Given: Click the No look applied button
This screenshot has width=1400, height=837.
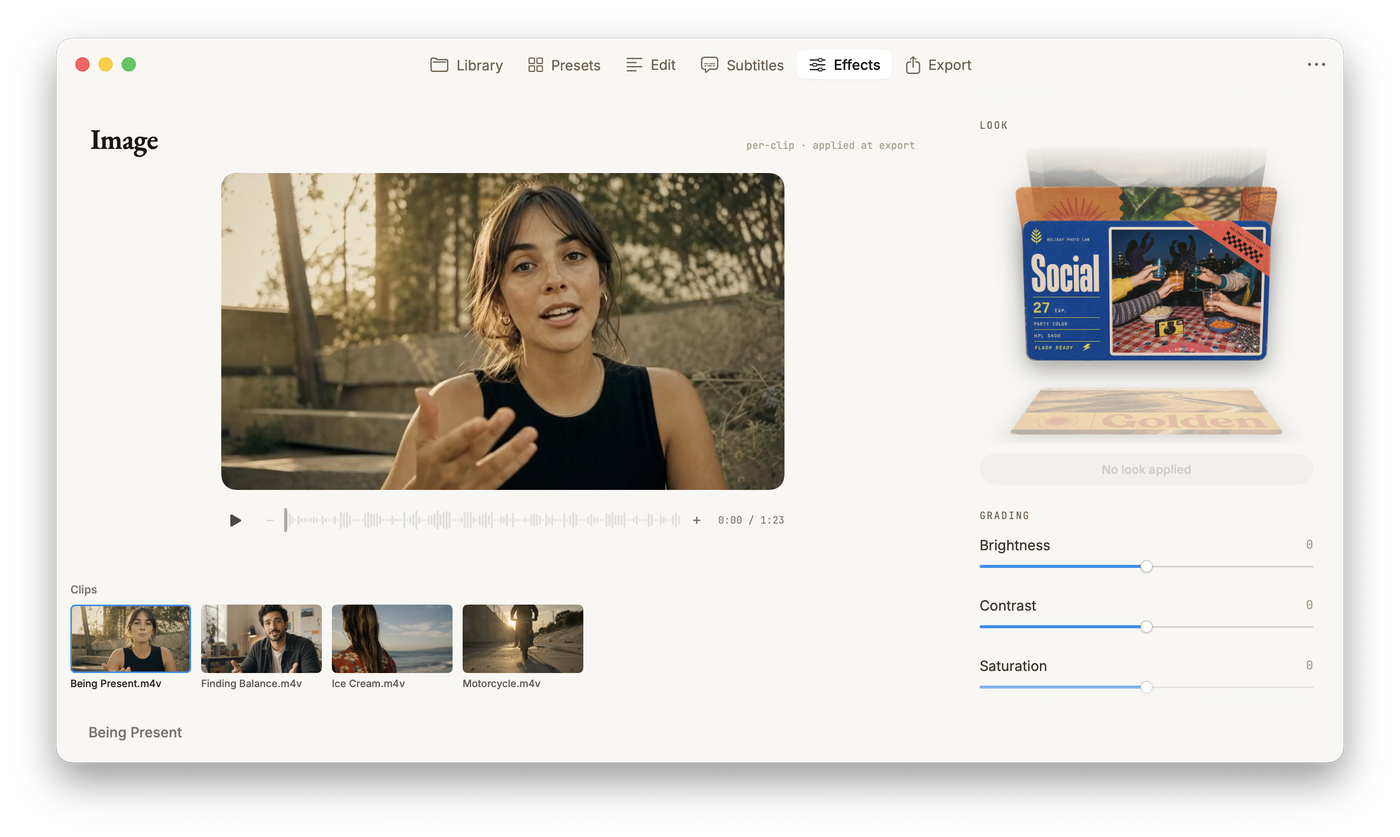Looking at the screenshot, I should (1146, 469).
